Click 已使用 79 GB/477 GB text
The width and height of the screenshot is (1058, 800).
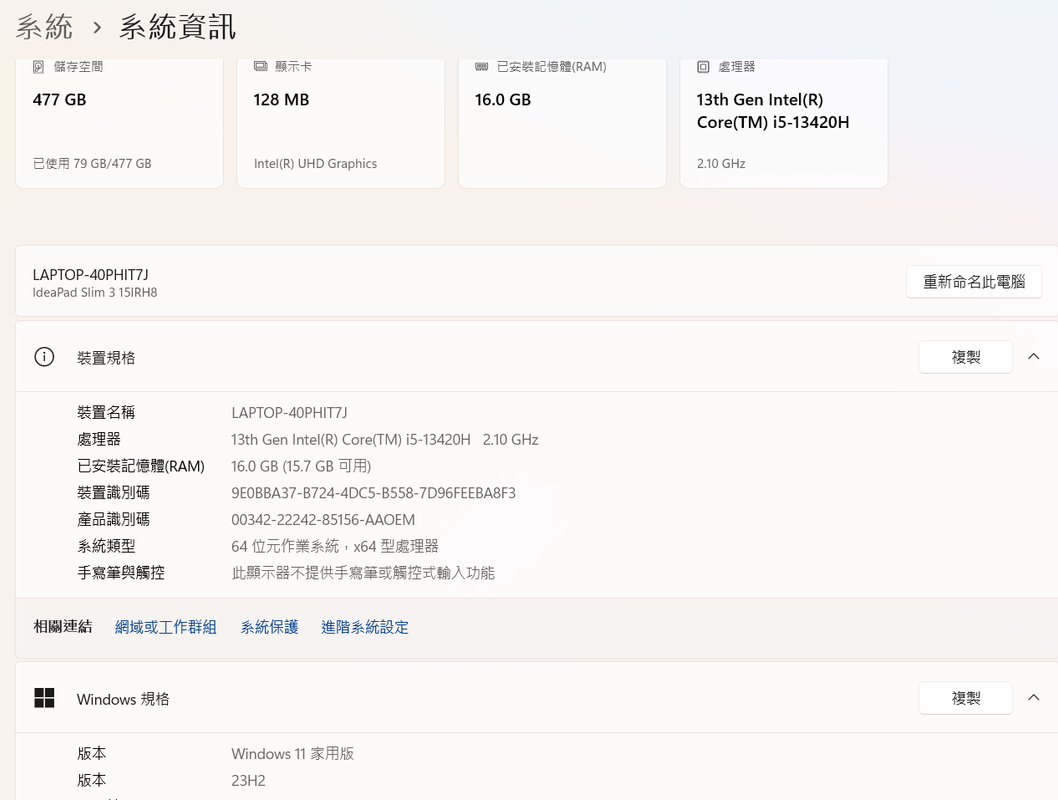click(92, 163)
